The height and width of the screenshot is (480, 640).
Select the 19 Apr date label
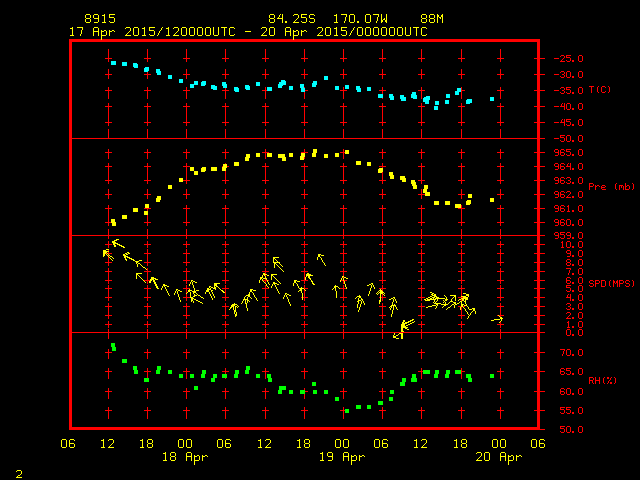pyautogui.click(x=341, y=457)
